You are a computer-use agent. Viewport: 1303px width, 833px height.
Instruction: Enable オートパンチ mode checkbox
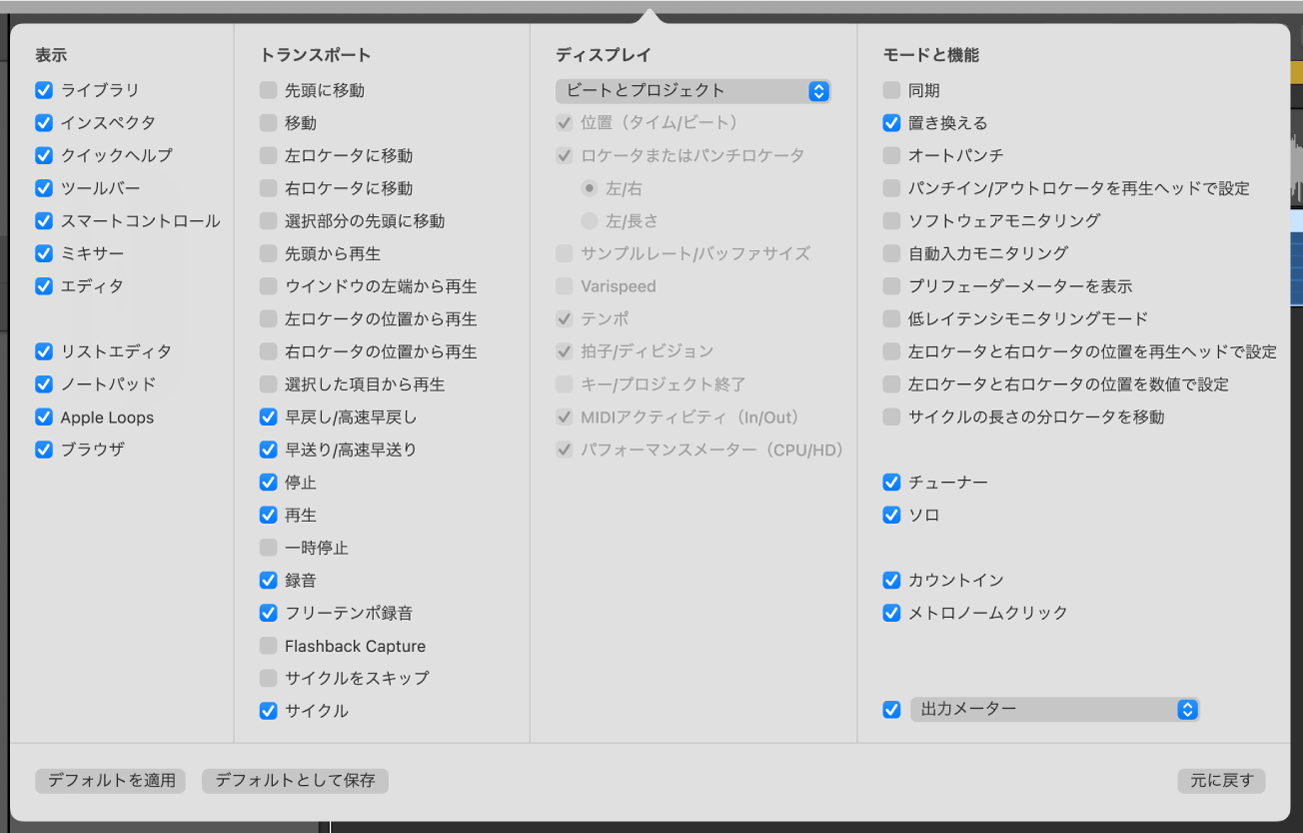tap(892, 155)
